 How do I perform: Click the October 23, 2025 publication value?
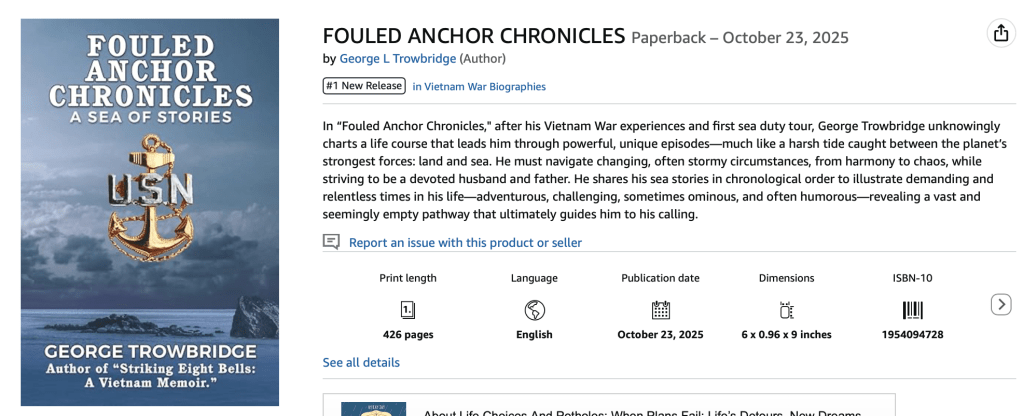pos(660,335)
